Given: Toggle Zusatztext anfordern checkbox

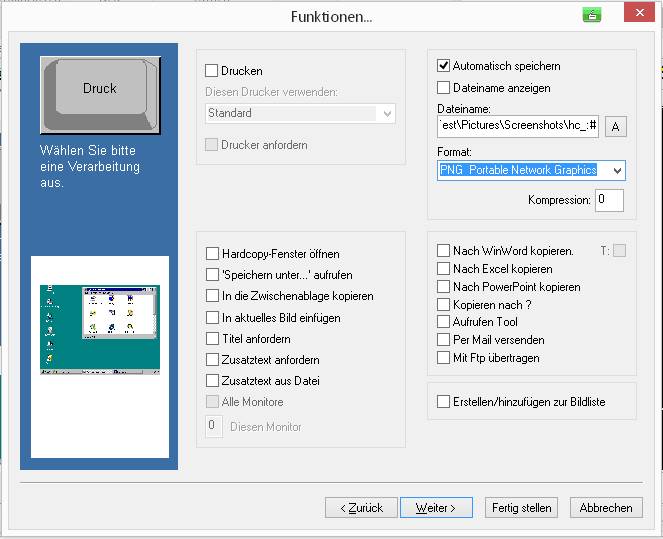Looking at the screenshot, I should 212,360.
